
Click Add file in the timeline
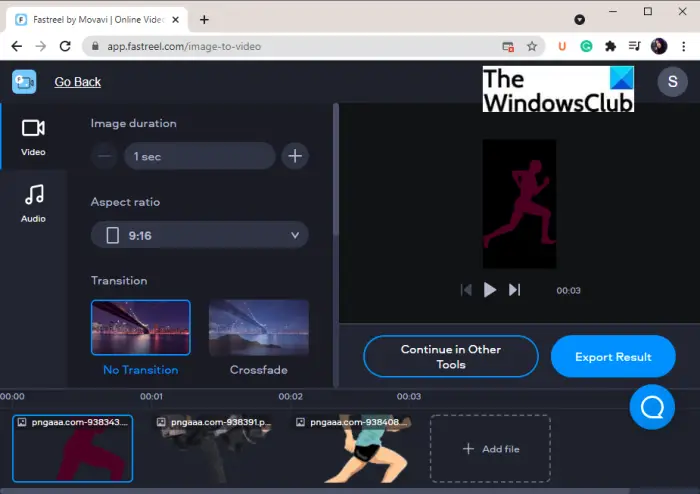click(490, 448)
